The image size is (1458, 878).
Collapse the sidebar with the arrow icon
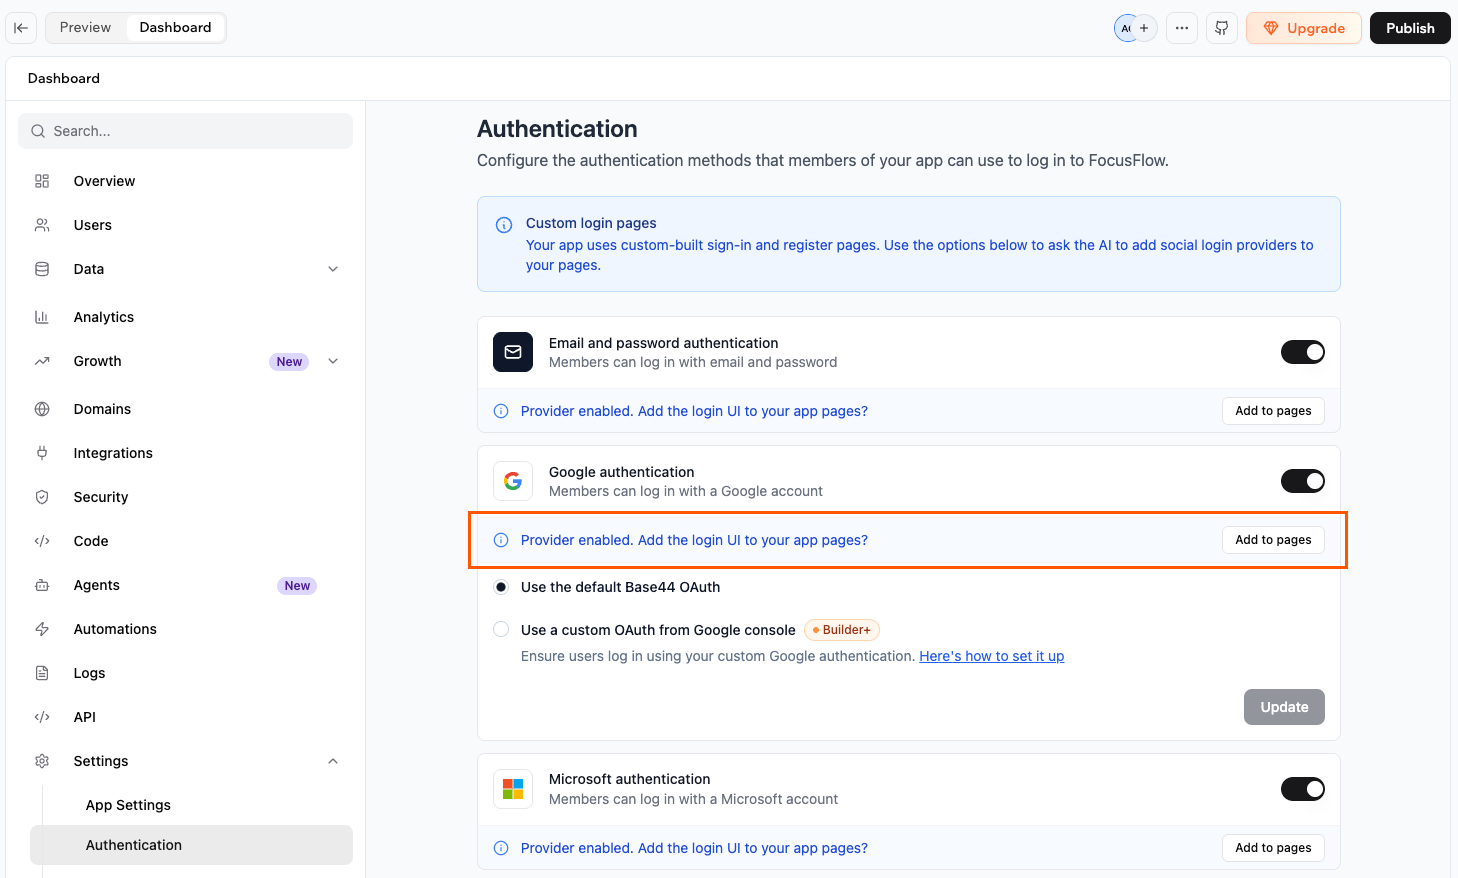click(x=21, y=28)
